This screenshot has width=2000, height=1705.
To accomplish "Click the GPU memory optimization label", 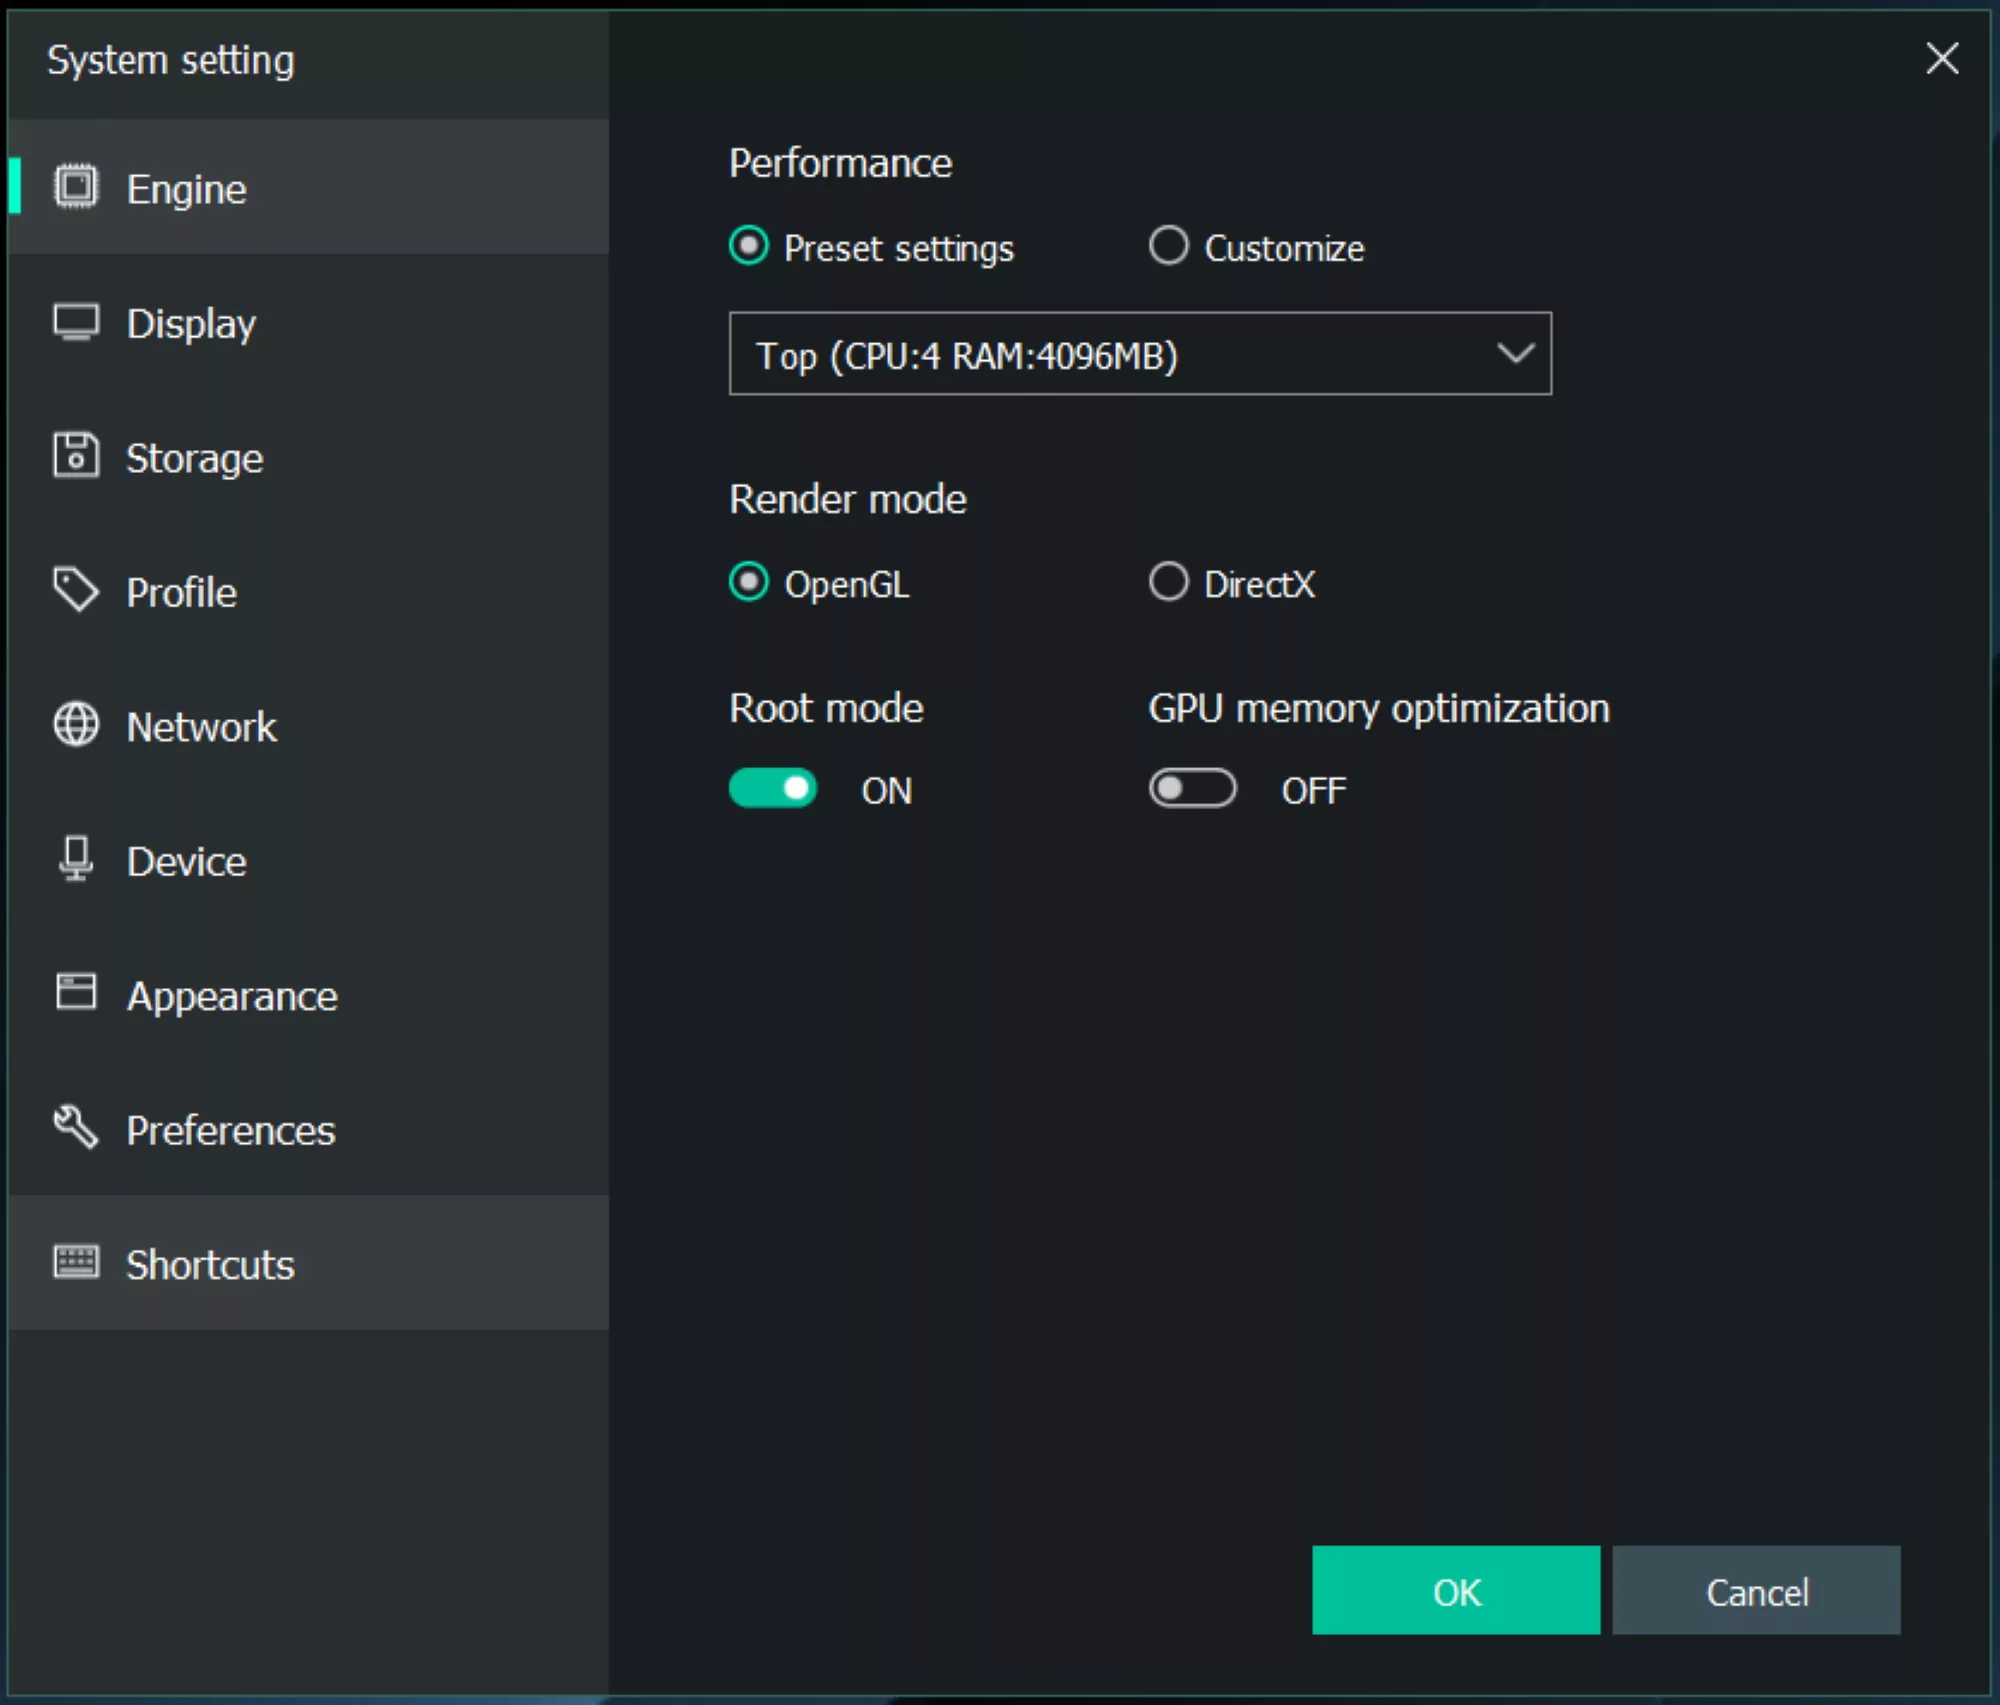I will pos(1379,709).
